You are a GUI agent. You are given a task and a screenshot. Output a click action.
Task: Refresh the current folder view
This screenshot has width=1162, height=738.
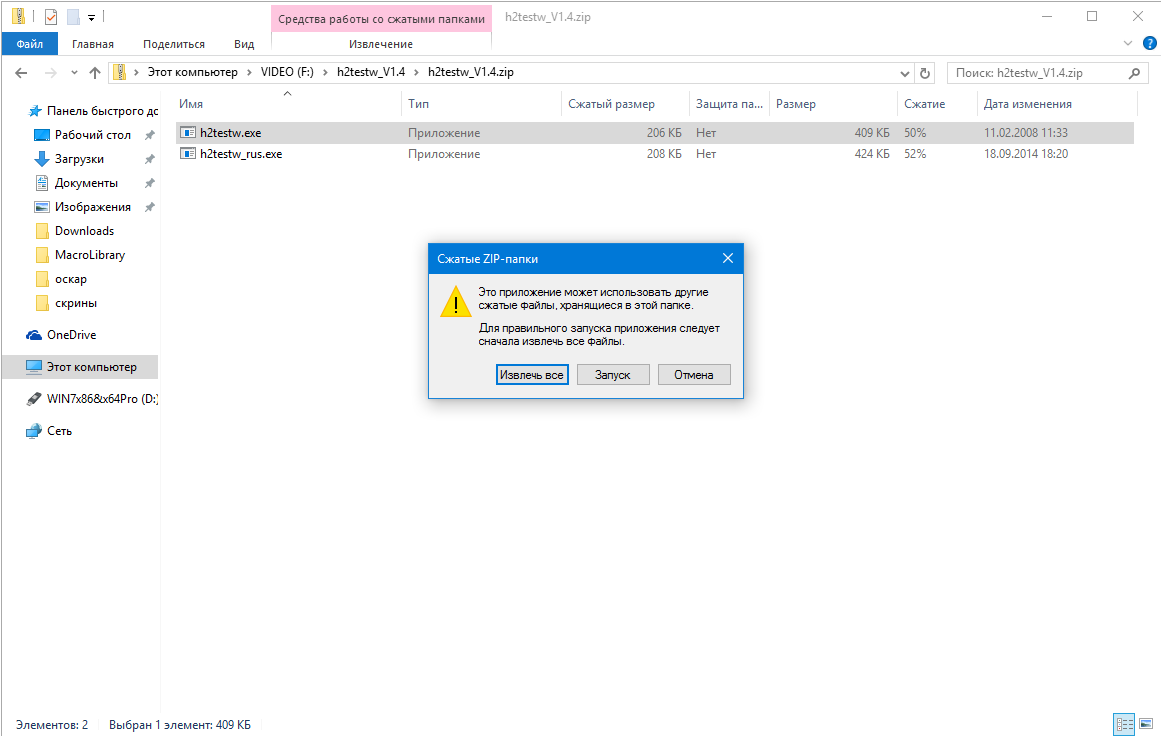(925, 73)
